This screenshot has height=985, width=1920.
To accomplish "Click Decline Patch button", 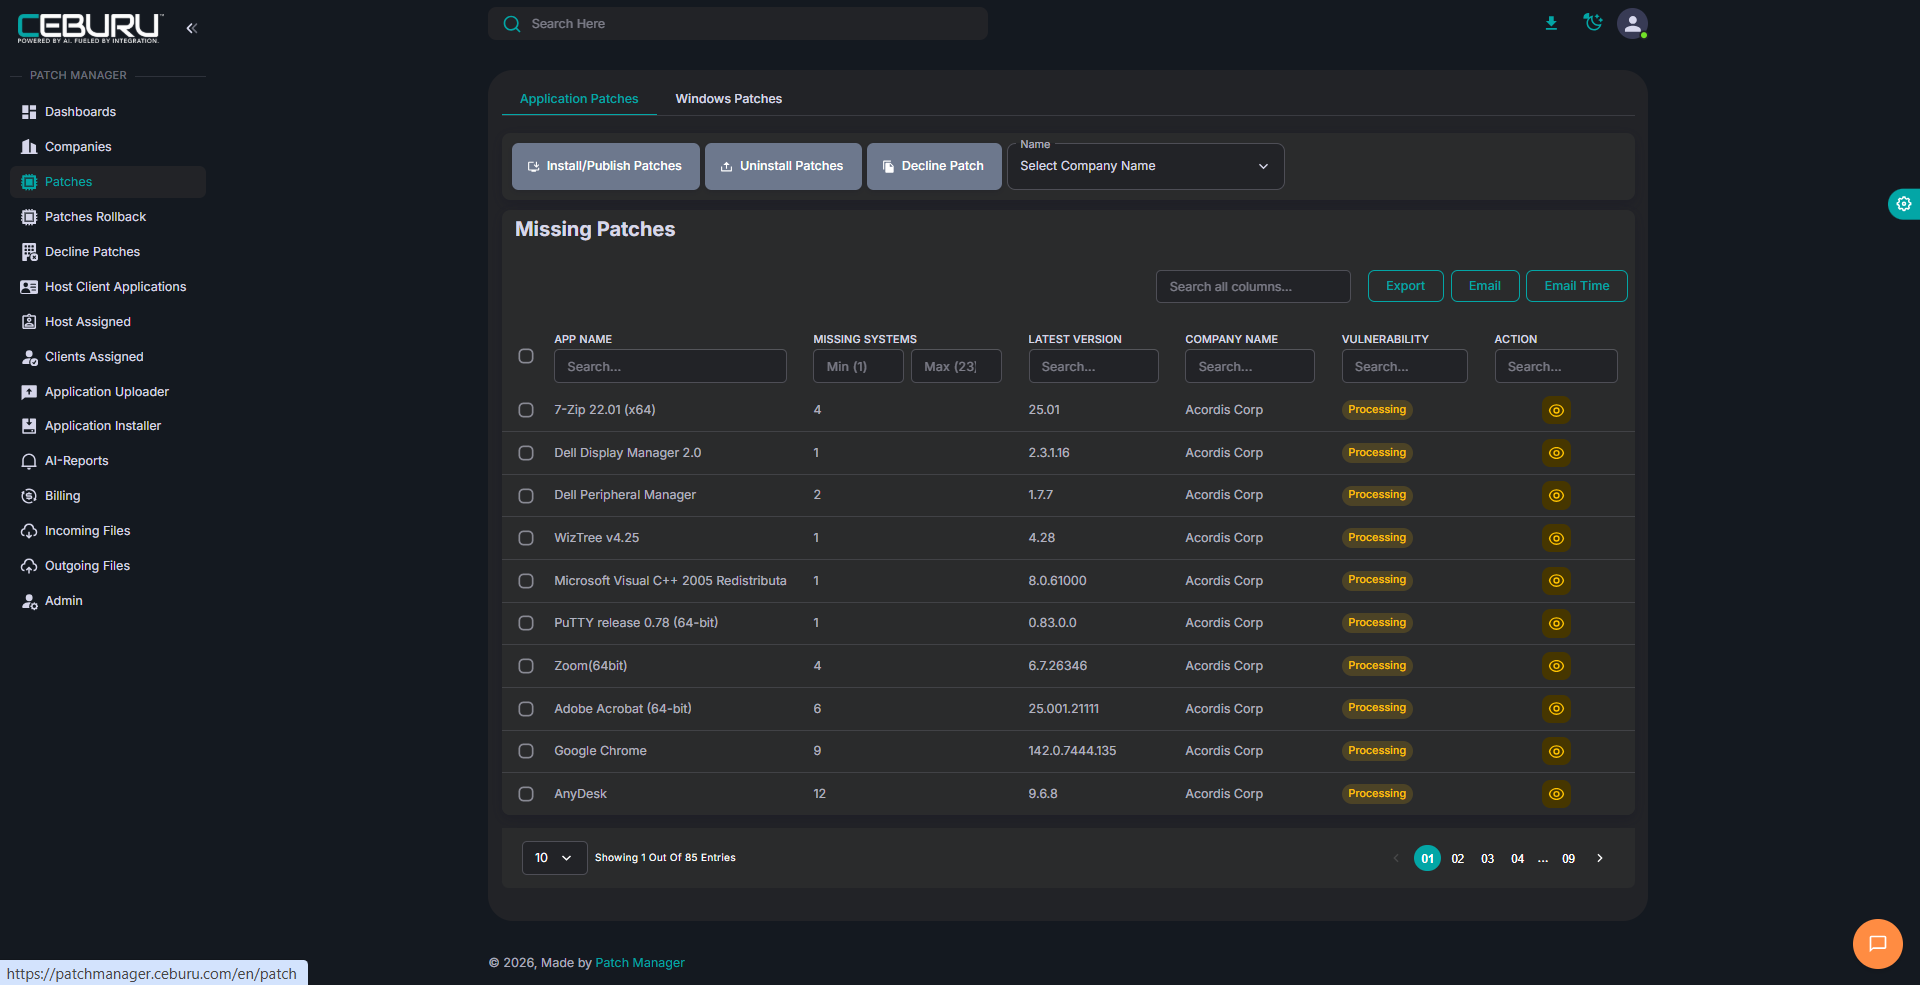I will pos(934,166).
